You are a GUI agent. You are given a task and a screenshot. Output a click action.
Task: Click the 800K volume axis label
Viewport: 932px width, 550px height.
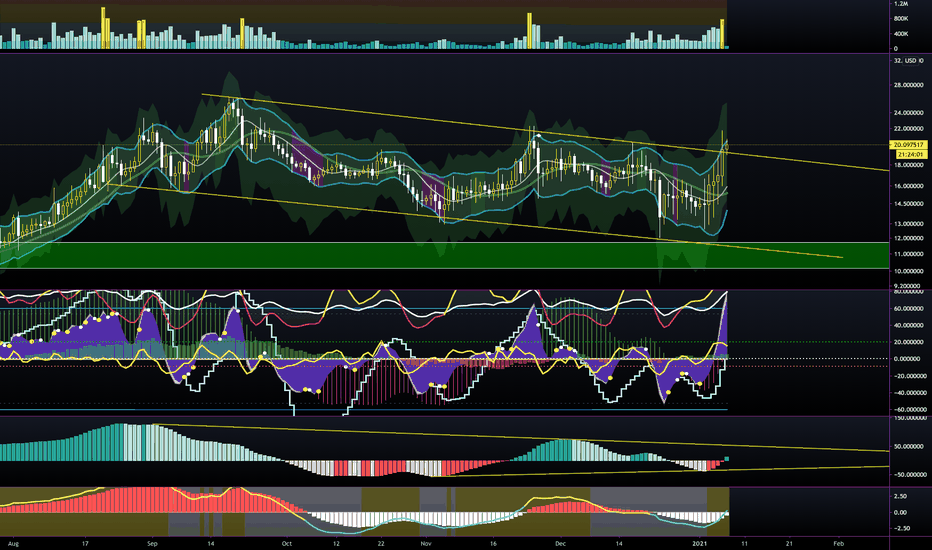(x=901, y=18)
